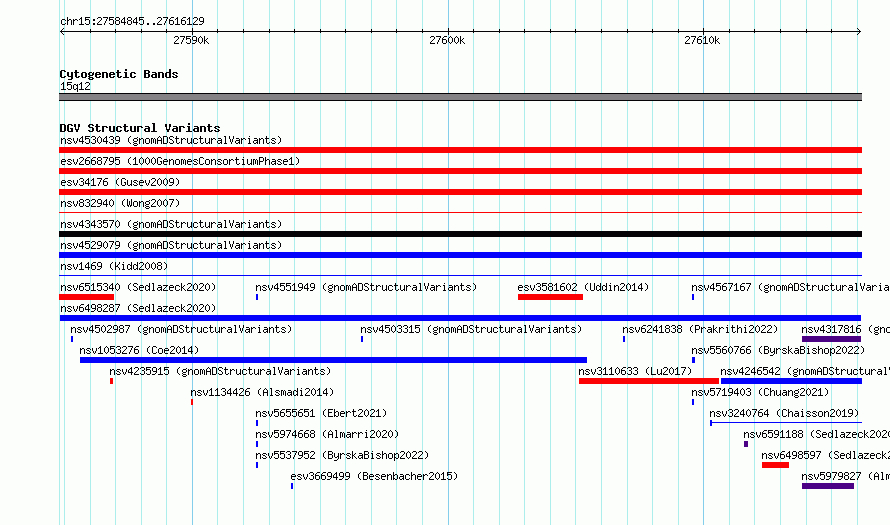This screenshot has width=890, height=525.
Task: Select the esv34176 Gusev2009 variant label
Action: 120,182
